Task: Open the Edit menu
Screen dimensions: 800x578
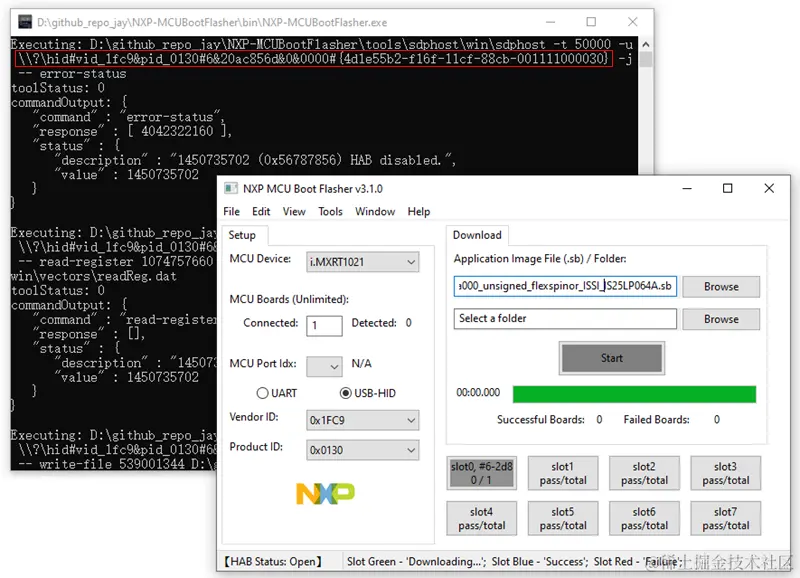Action: [x=261, y=211]
